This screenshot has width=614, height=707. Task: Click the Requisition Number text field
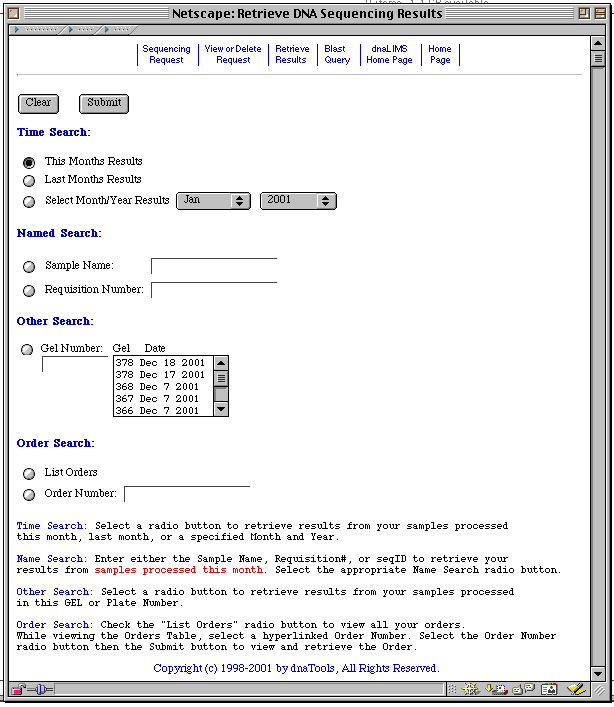click(x=214, y=290)
